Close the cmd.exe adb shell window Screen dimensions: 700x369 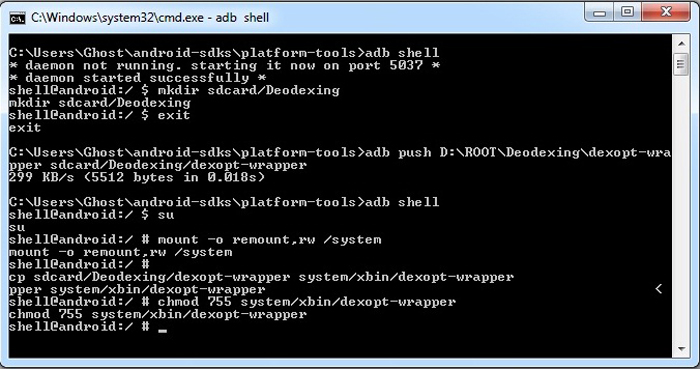coord(666,13)
